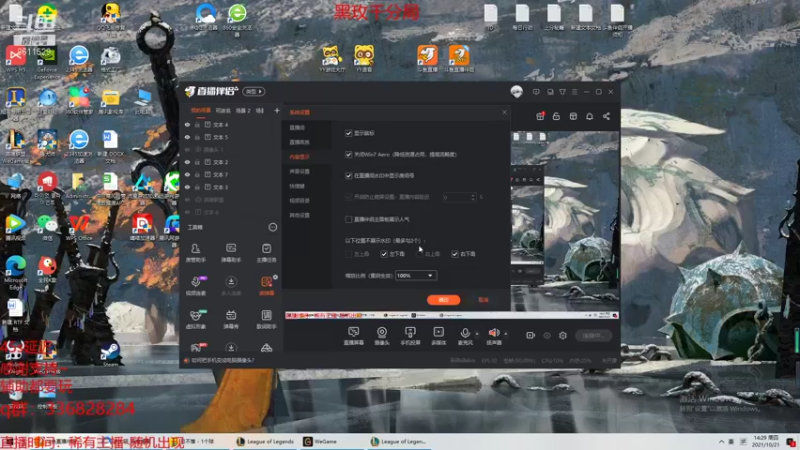
Task: Close the system settings panel
Action: [504, 112]
